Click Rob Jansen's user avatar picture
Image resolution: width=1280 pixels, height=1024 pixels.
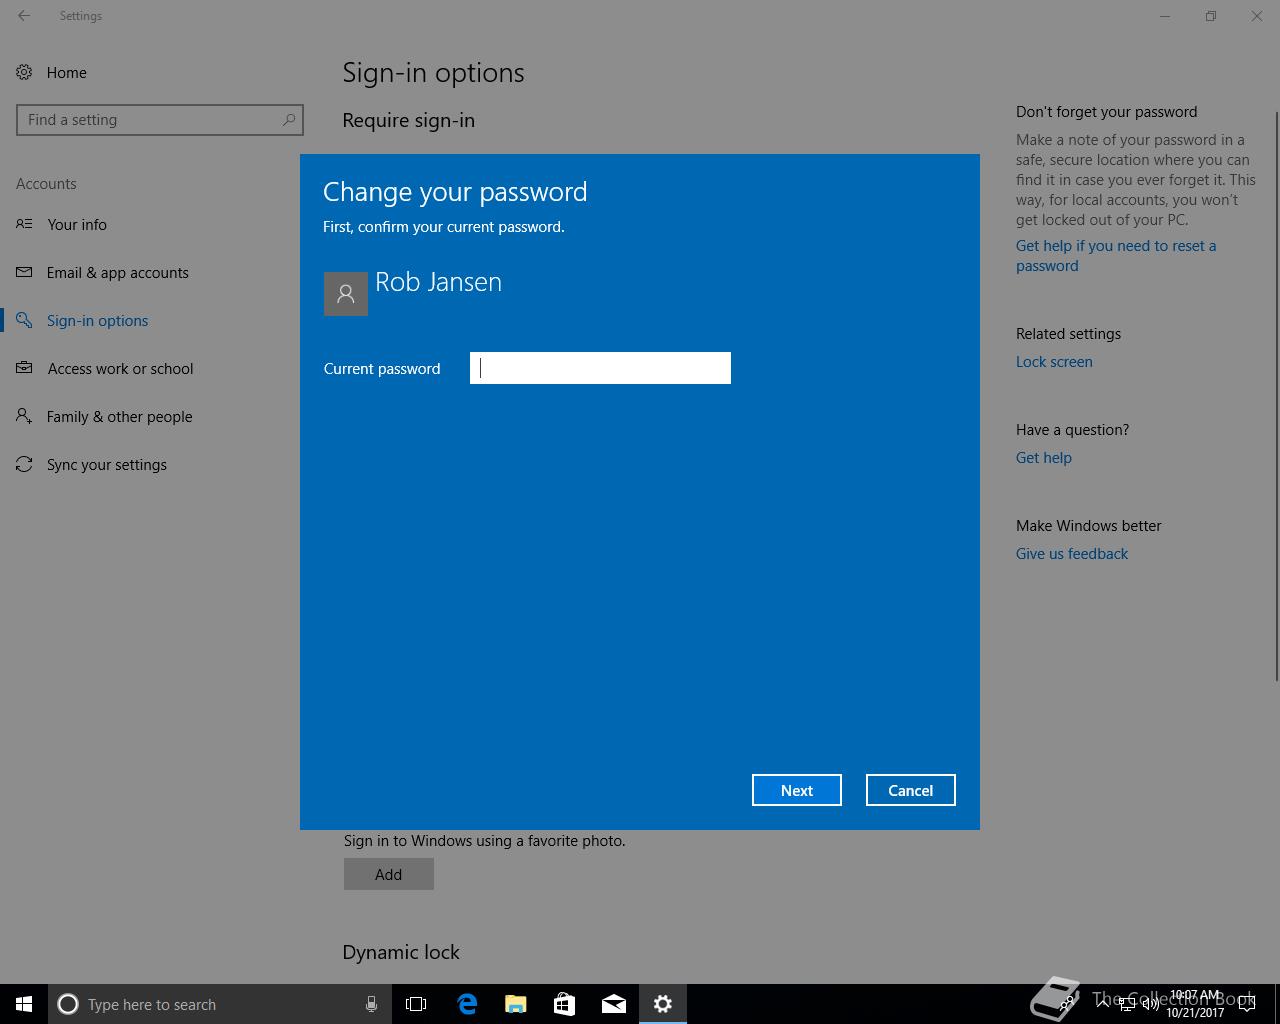(x=346, y=294)
